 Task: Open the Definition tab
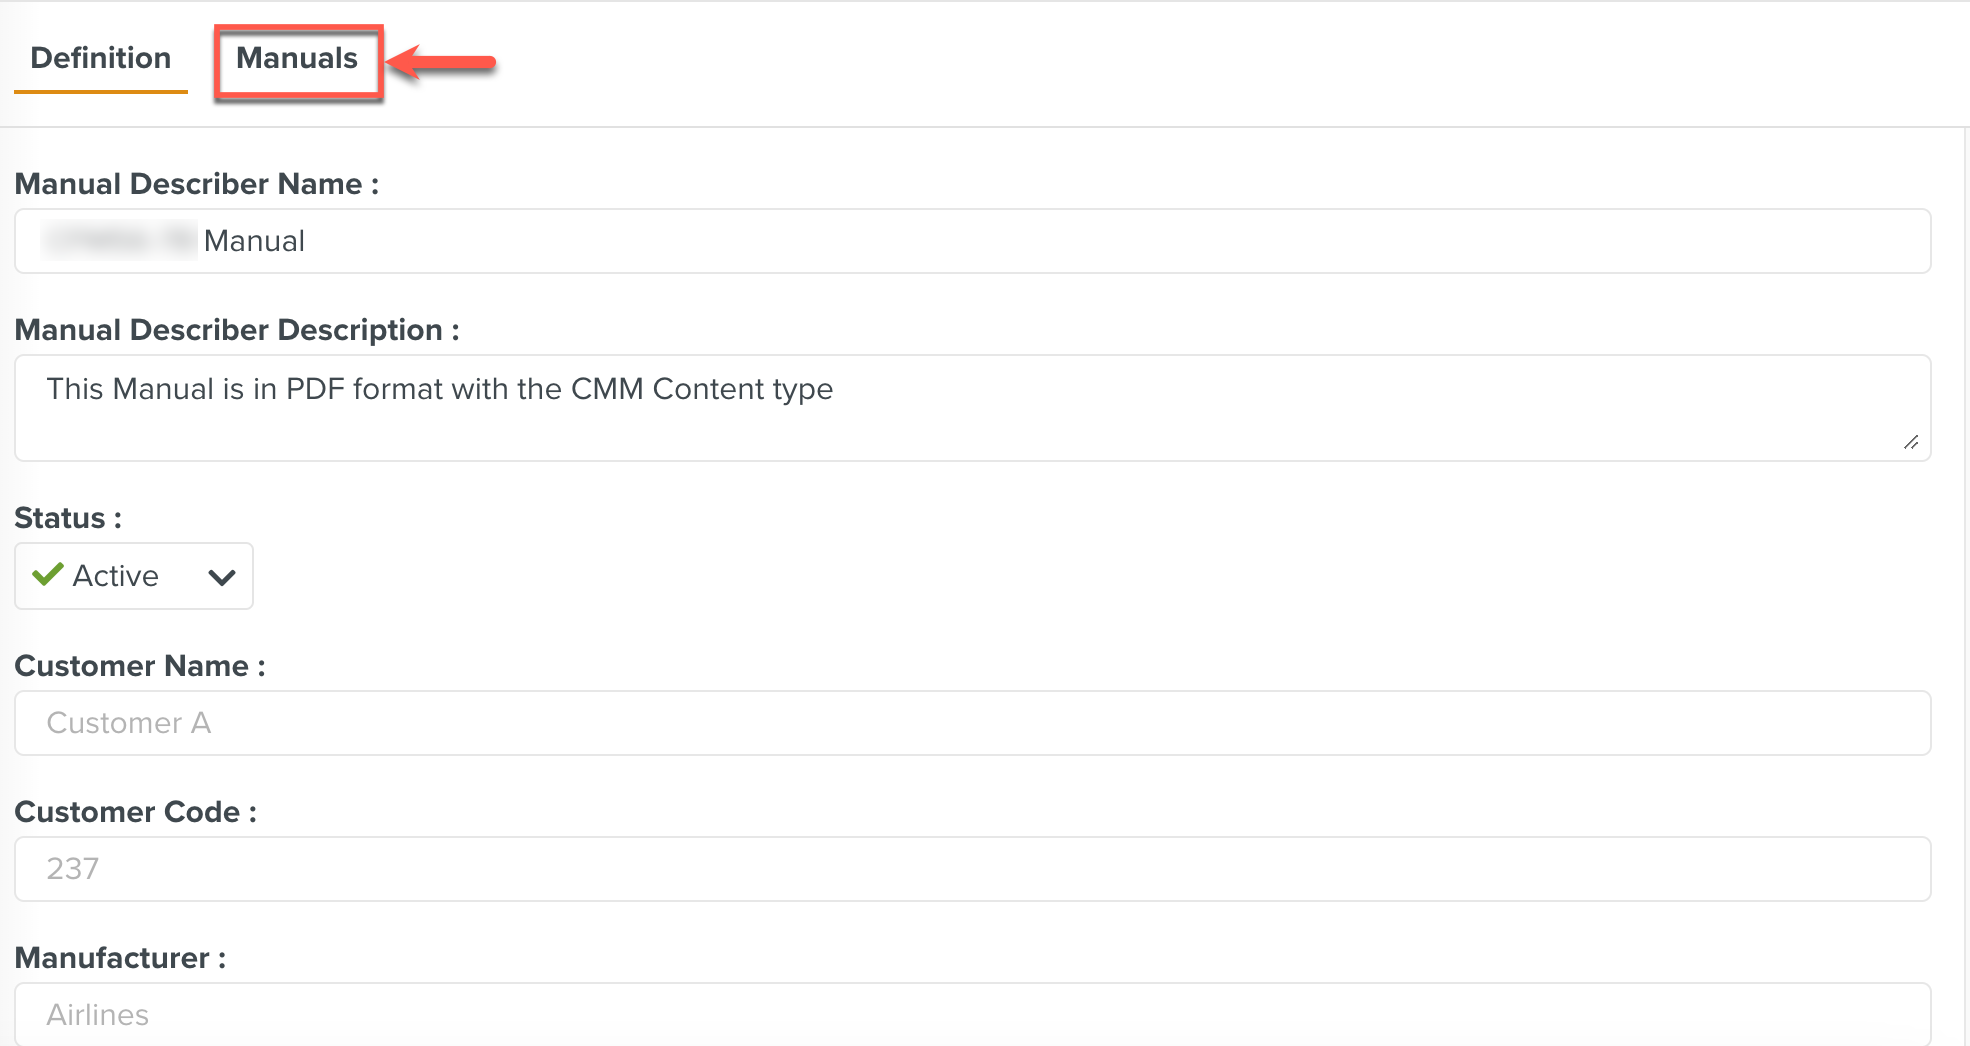pyautogui.click(x=101, y=59)
